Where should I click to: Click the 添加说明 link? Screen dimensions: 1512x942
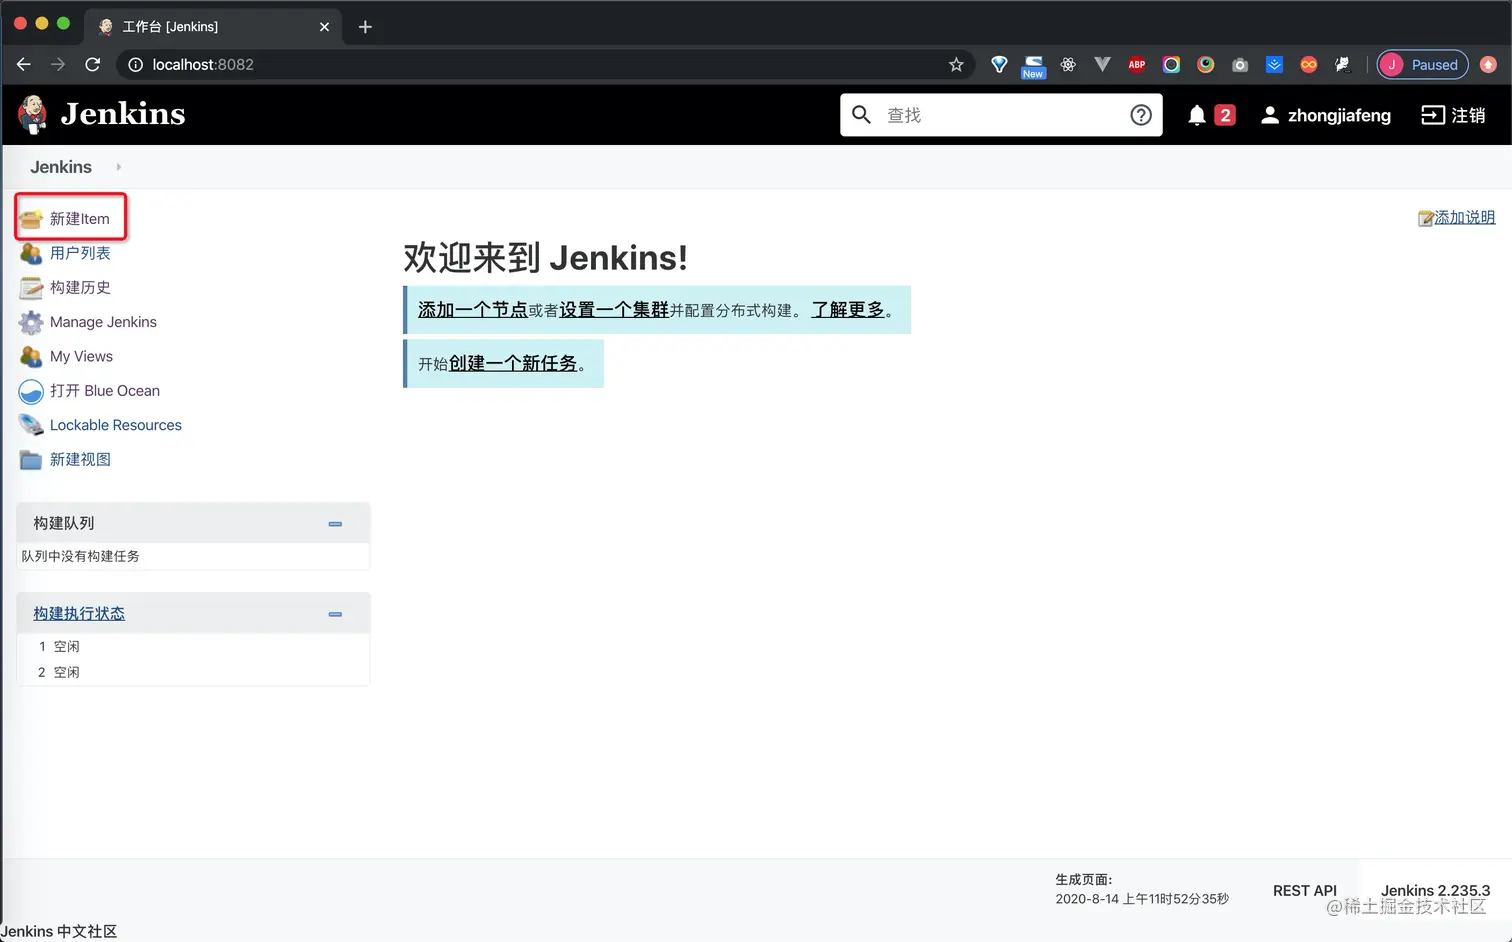pyautogui.click(x=1465, y=218)
